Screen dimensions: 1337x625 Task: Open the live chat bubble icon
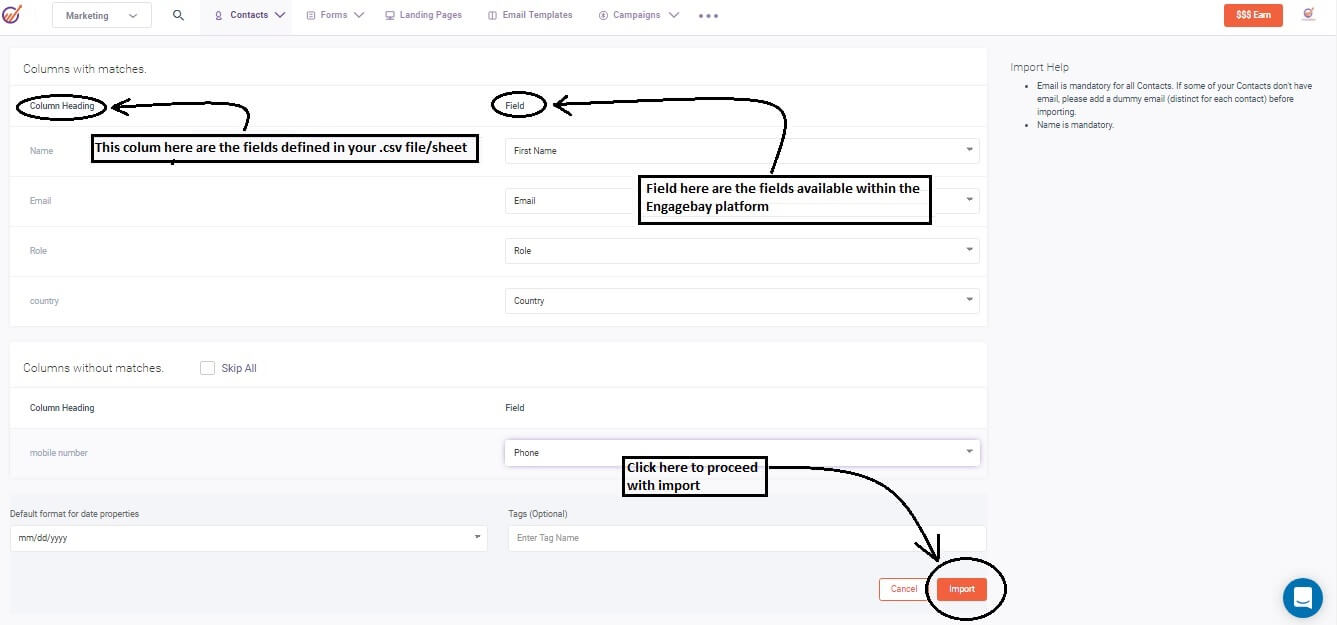click(1302, 597)
